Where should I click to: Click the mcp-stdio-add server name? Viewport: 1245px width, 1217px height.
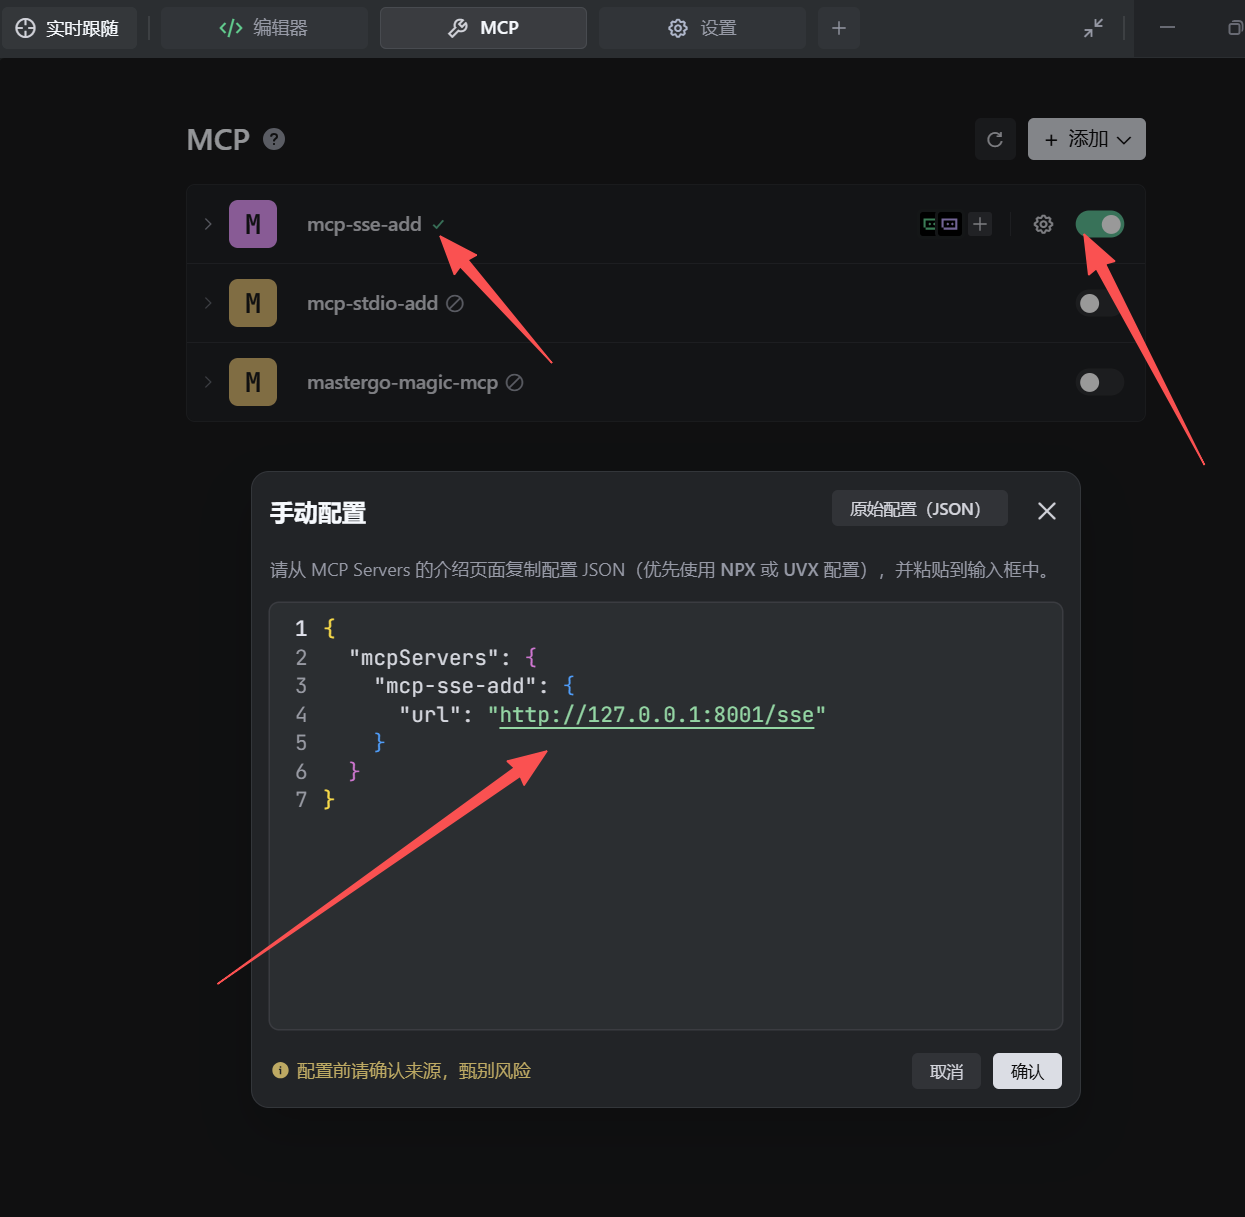click(372, 303)
